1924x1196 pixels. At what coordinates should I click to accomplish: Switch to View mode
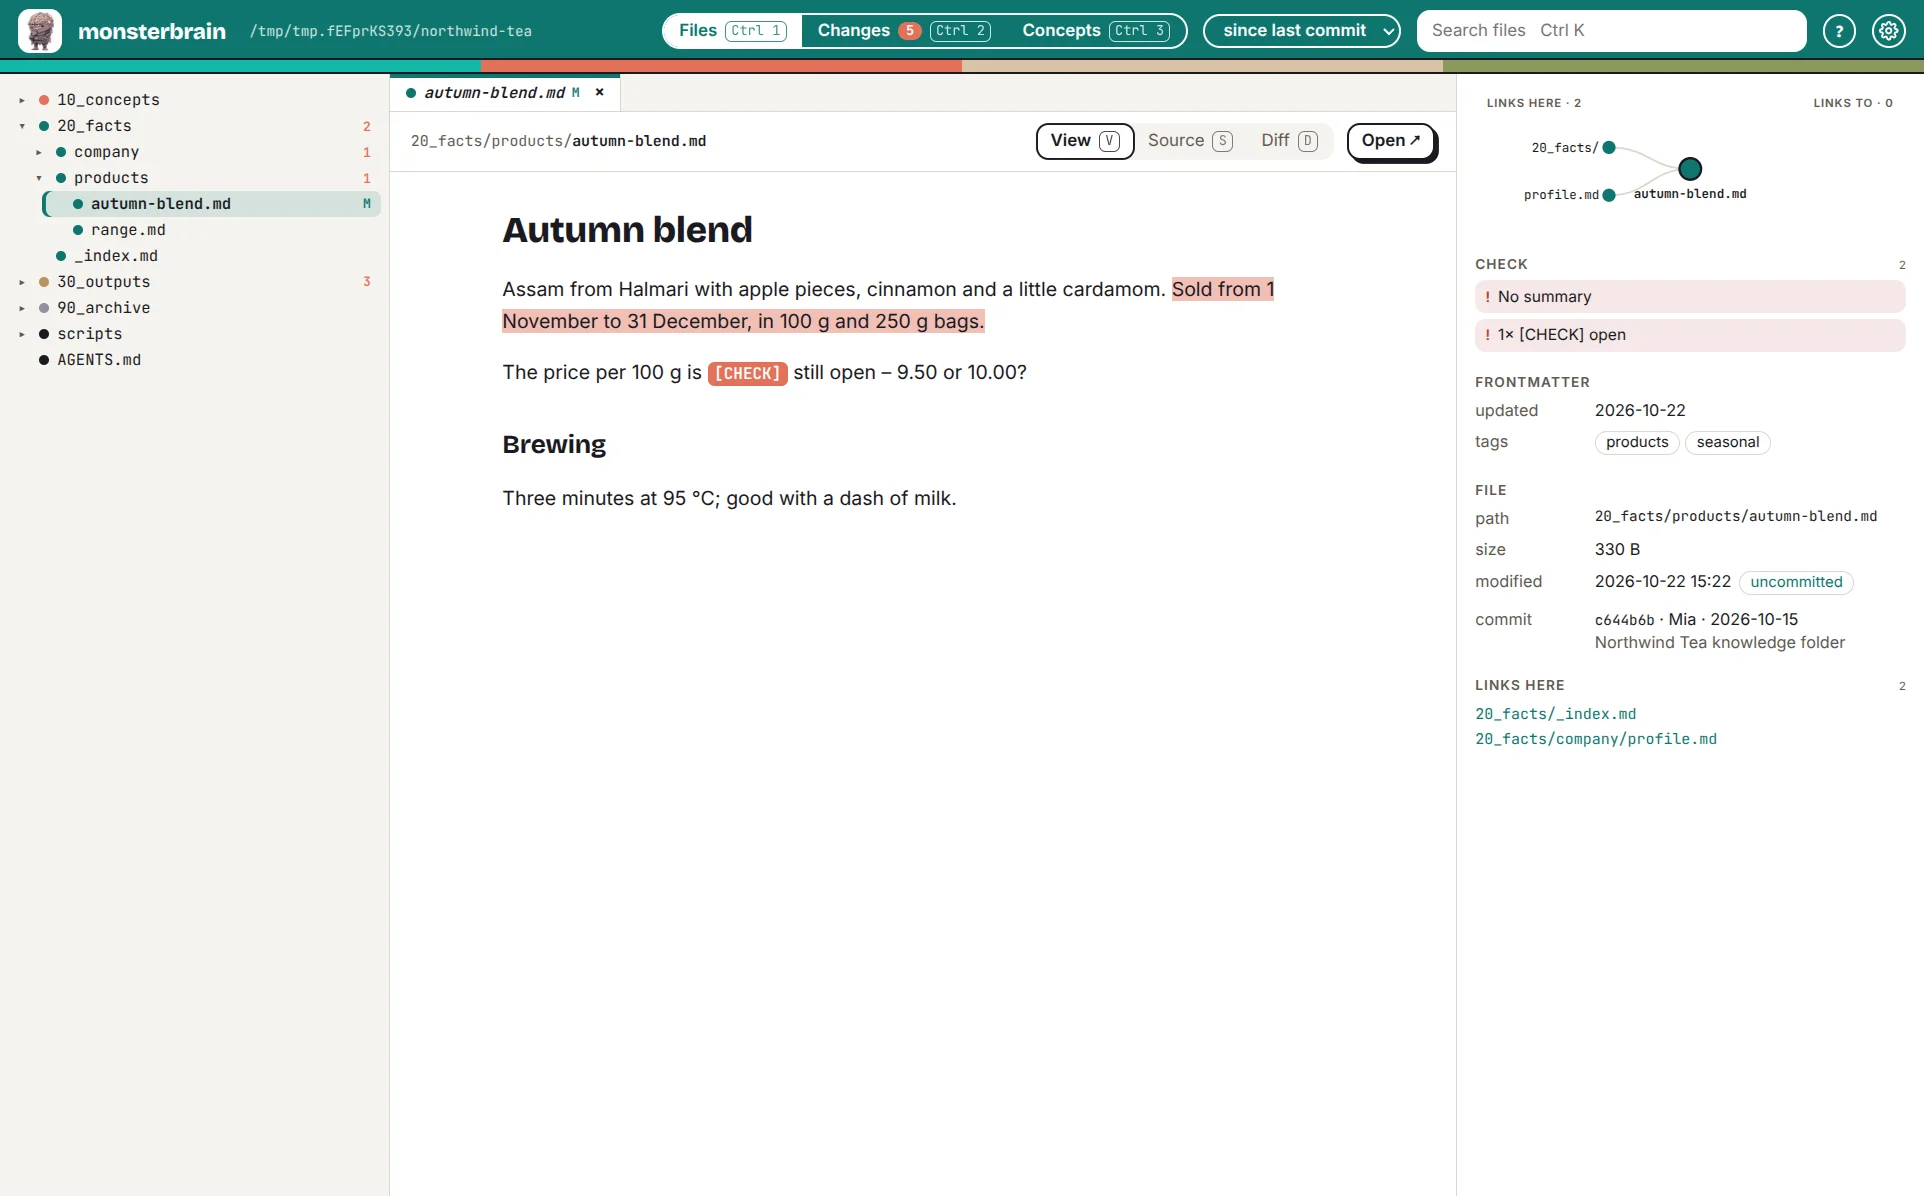coord(1085,141)
